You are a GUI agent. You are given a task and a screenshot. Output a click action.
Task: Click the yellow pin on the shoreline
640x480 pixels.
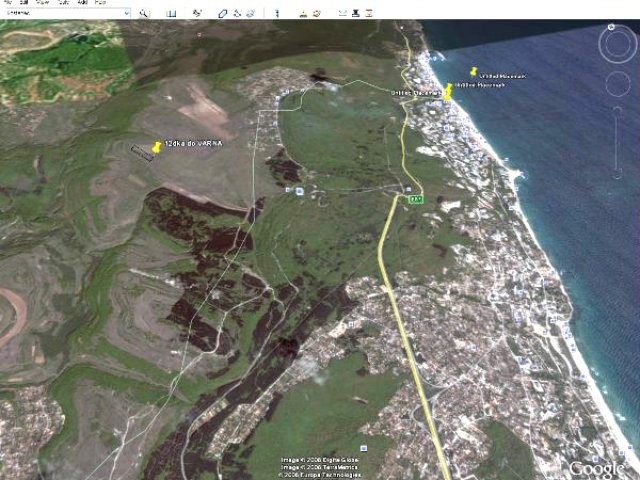(x=448, y=92)
